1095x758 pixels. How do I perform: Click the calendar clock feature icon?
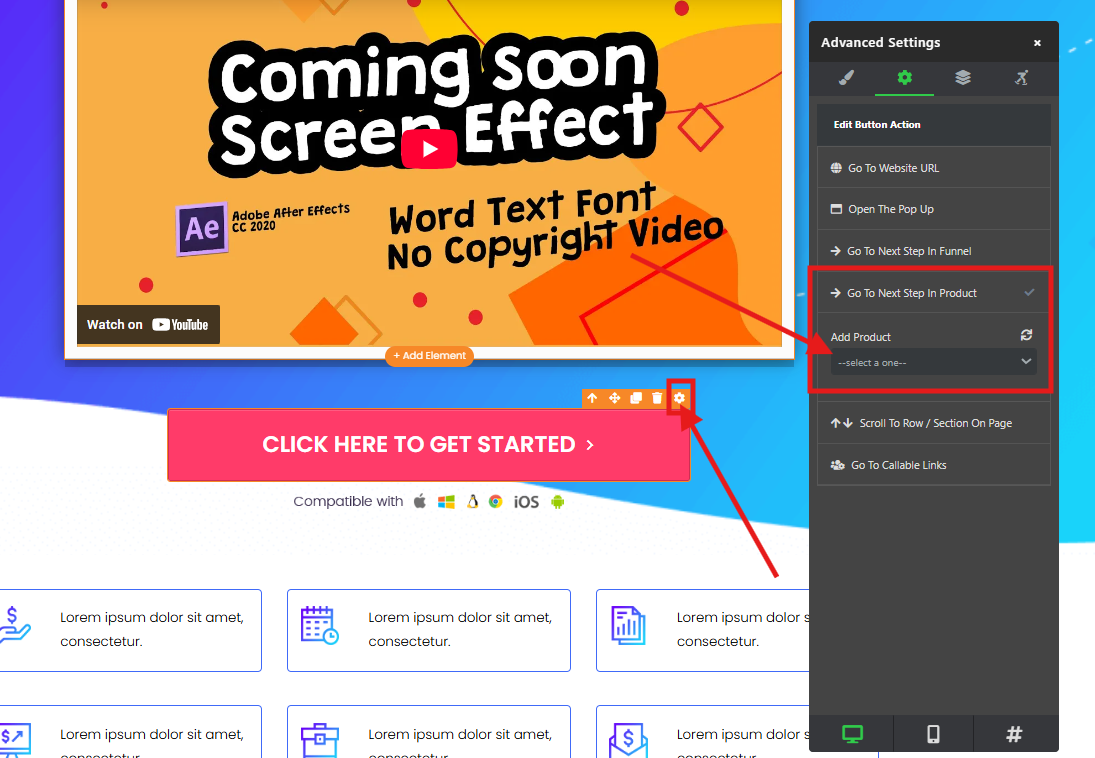pyautogui.click(x=320, y=625)
